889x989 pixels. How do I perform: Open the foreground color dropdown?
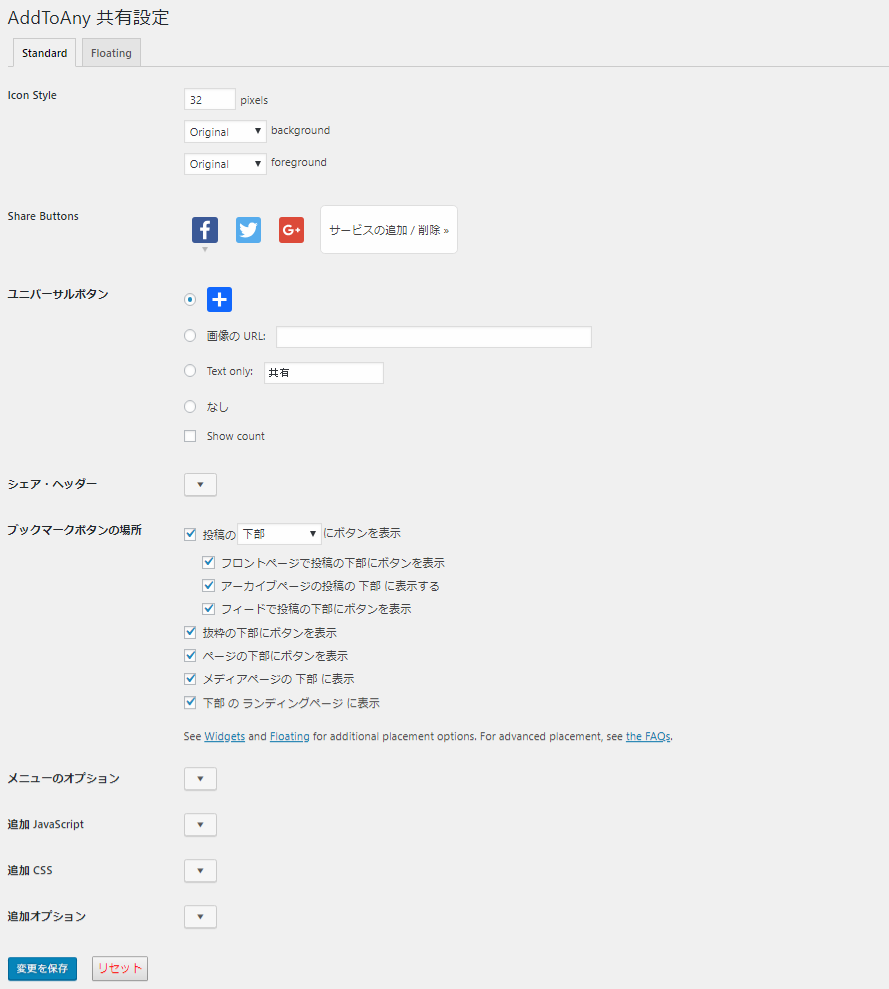(x=225, y=164)
